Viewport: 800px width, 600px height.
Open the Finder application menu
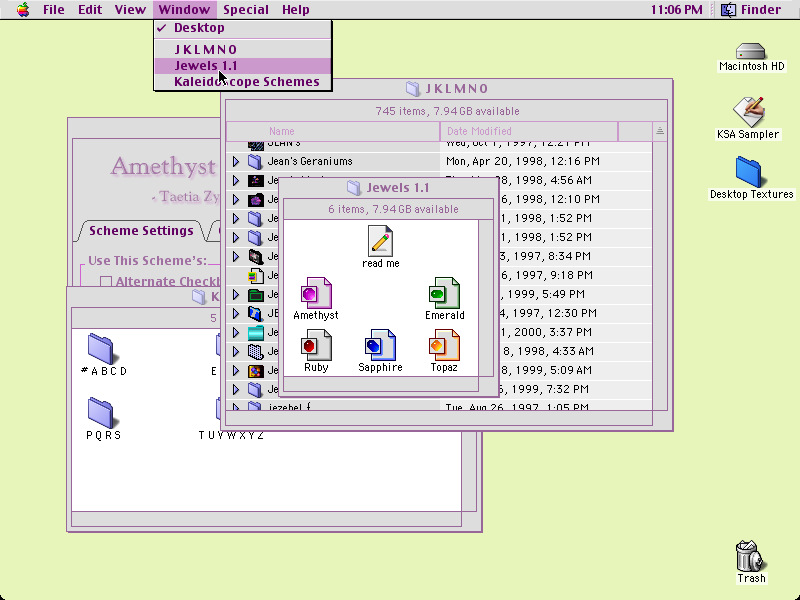click(752, 10)
